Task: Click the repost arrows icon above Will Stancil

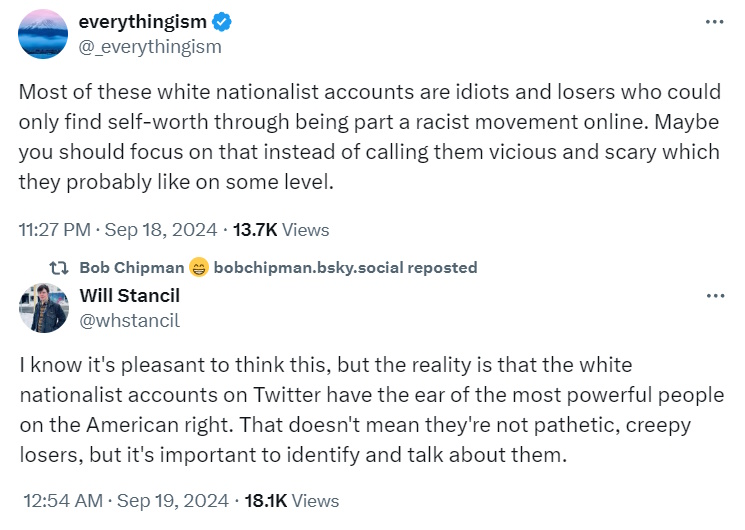Action: click(x=60, y=268)
